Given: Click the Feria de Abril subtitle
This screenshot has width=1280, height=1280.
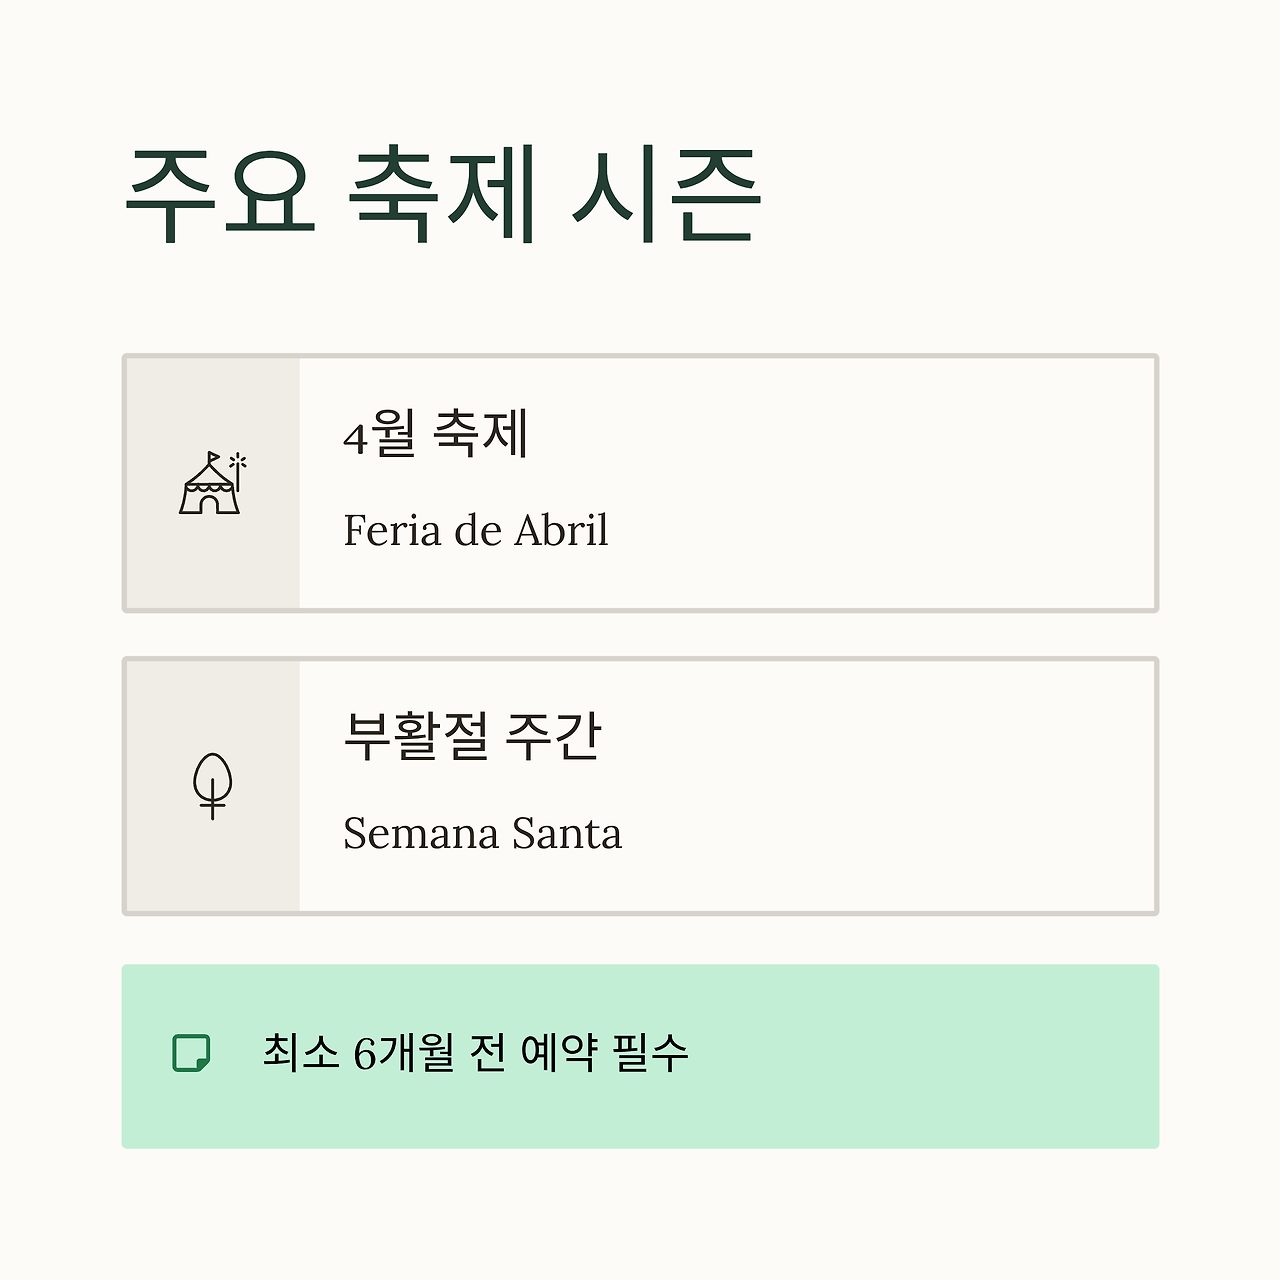Looking at the screenshot, I should click(475, 530).
